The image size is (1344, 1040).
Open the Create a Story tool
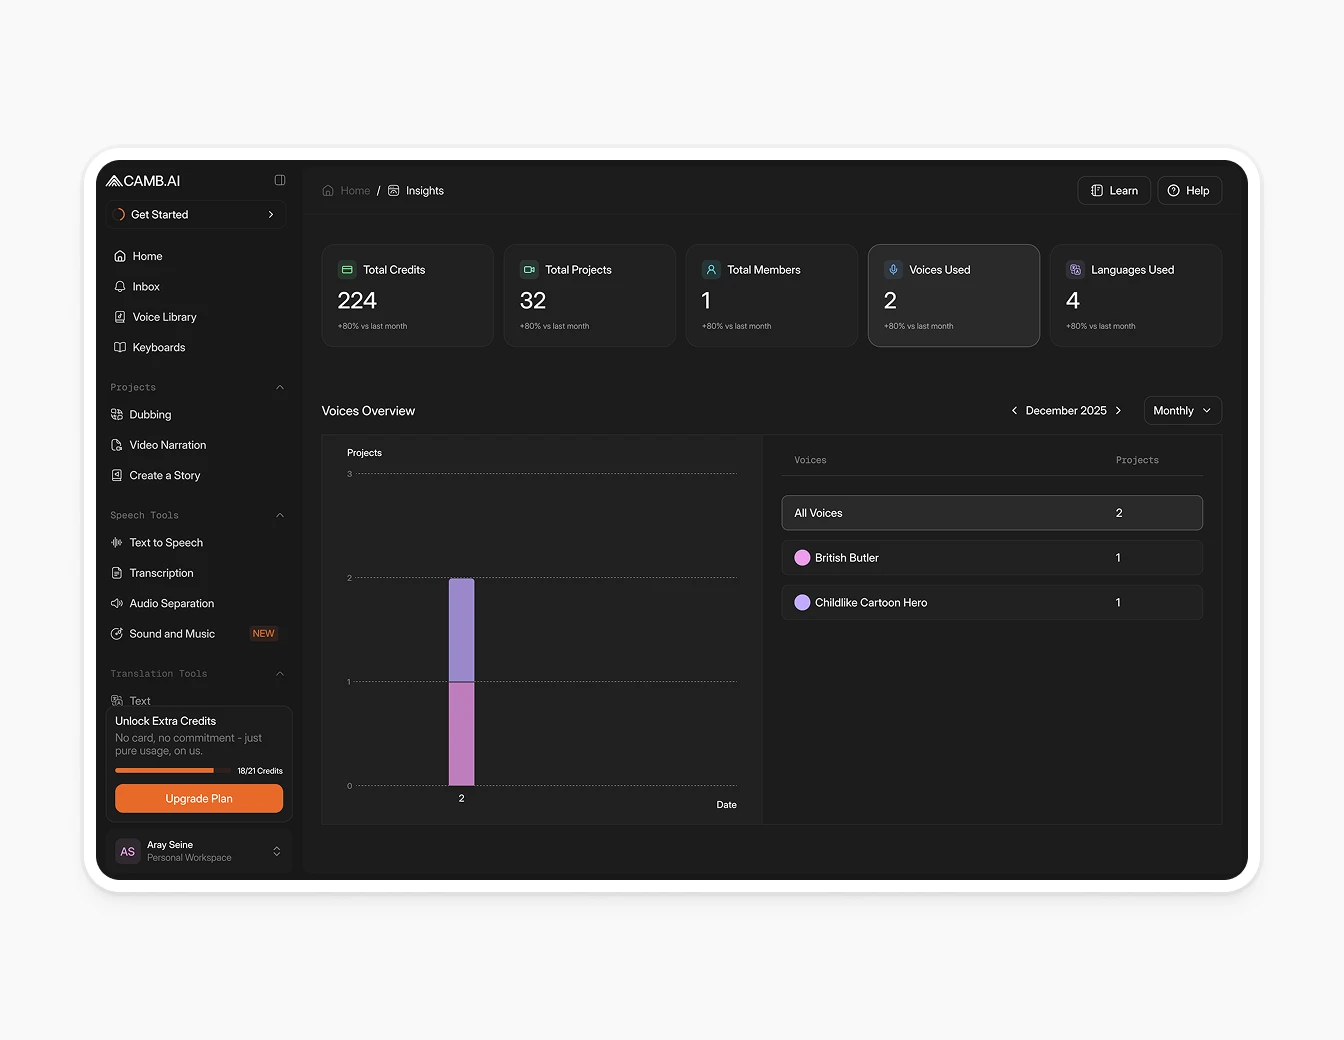coord(164,475)
